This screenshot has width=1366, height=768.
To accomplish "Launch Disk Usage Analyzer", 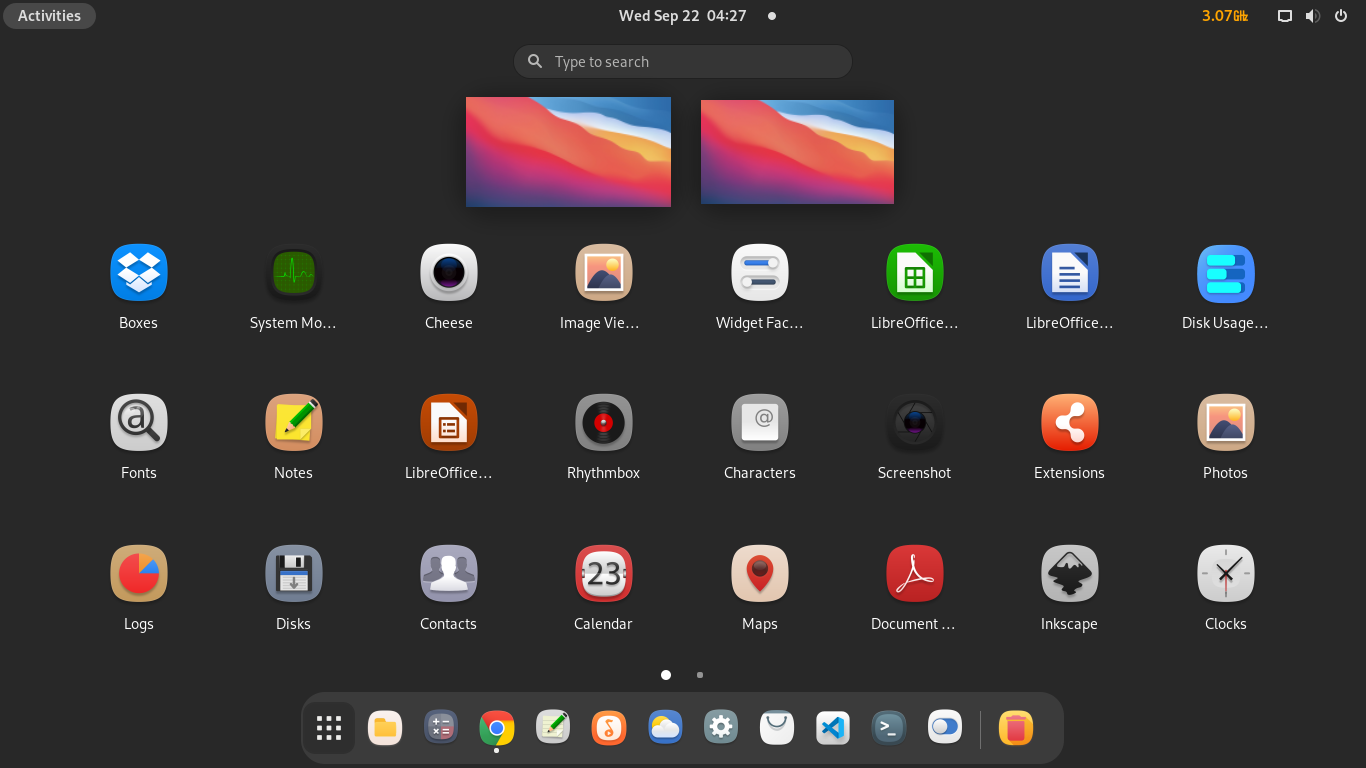I will pos(1225,273).
